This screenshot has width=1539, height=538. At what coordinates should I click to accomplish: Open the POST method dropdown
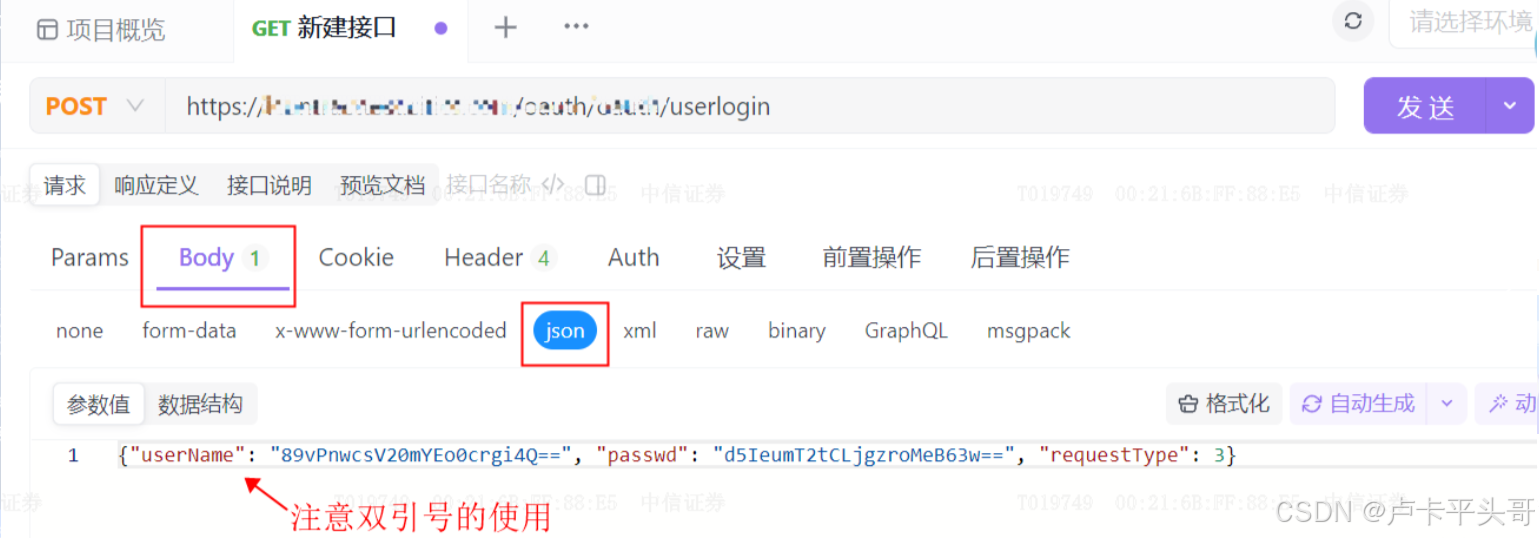click(97, 106)
